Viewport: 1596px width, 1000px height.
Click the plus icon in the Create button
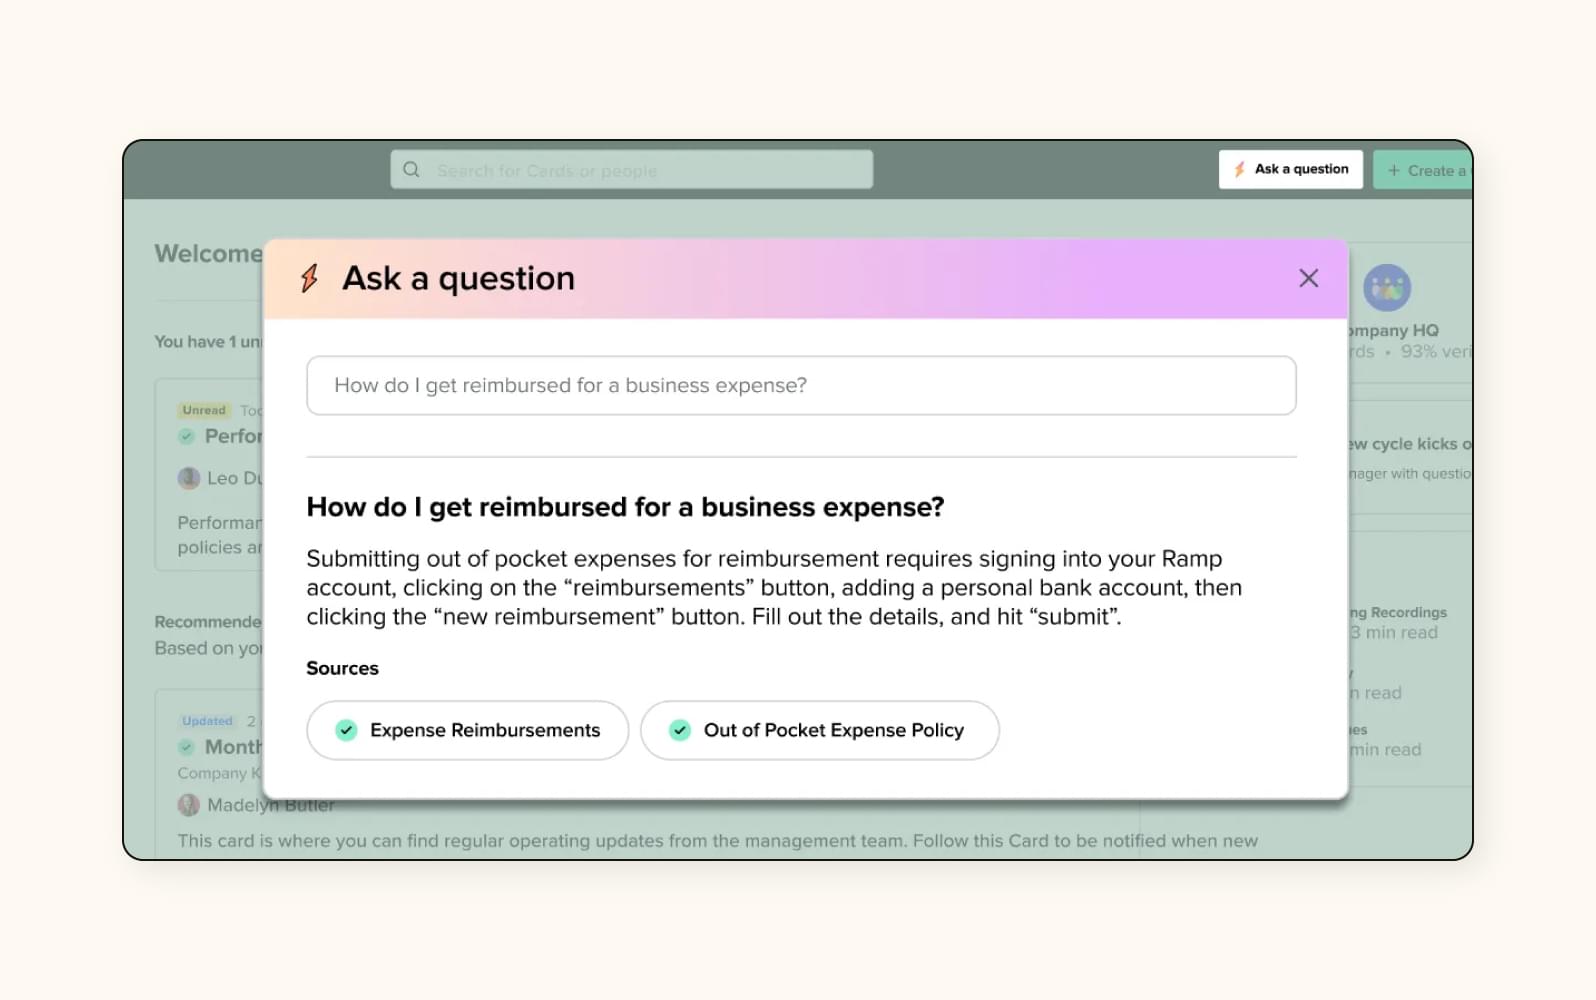(x=1394, y=171)
